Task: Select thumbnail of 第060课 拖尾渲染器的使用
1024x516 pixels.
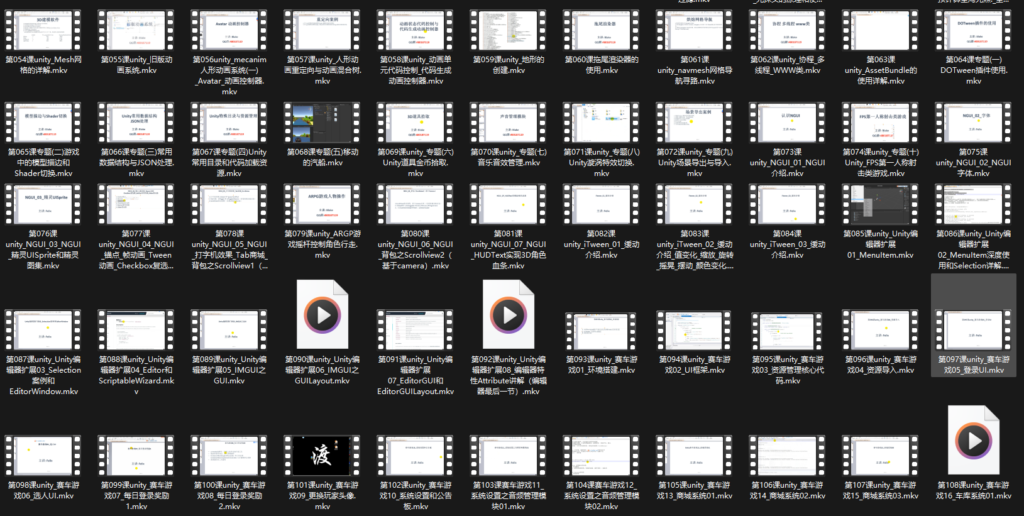Action: [x=601, y=29]
